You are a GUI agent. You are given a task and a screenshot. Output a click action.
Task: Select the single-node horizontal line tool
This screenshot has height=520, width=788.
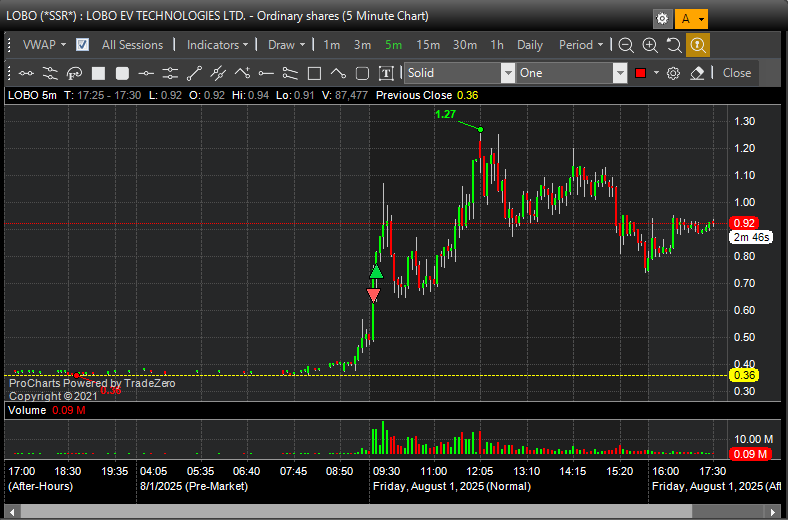click(x=146, y=73)
